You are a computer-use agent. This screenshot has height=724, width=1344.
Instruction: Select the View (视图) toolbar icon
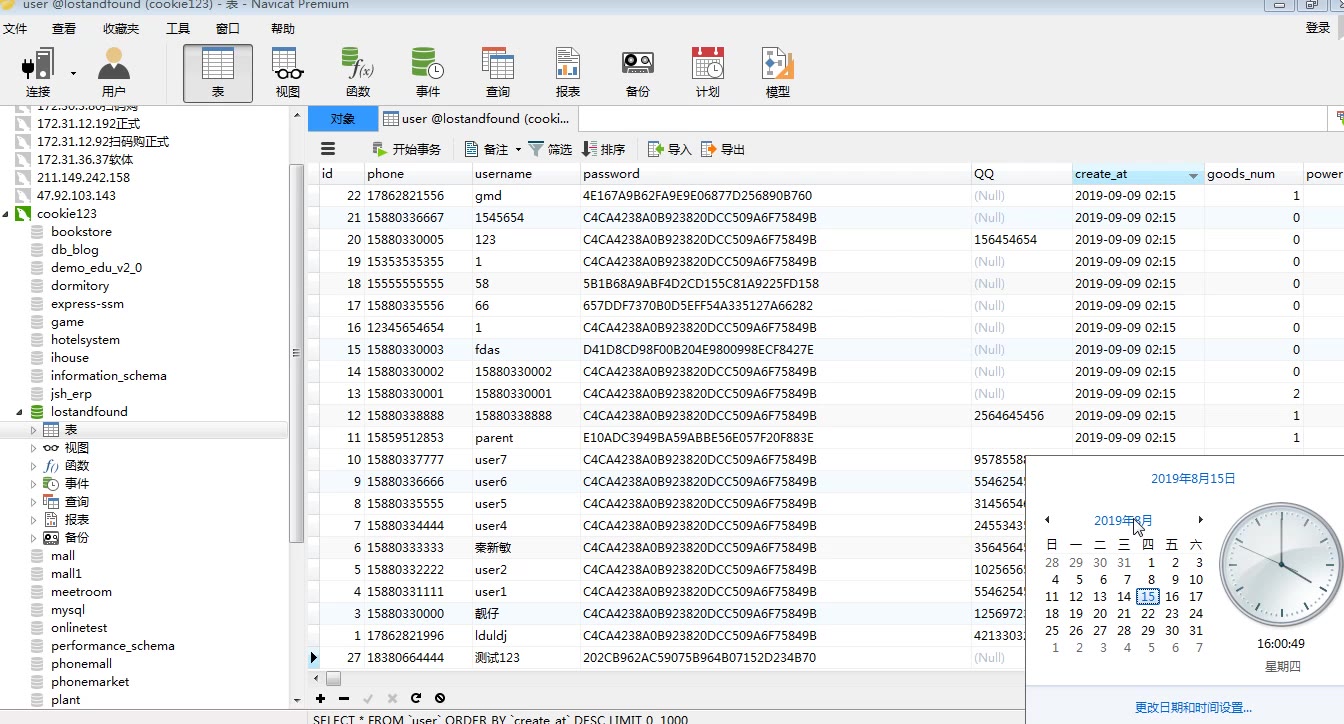[x=288, y=72]
